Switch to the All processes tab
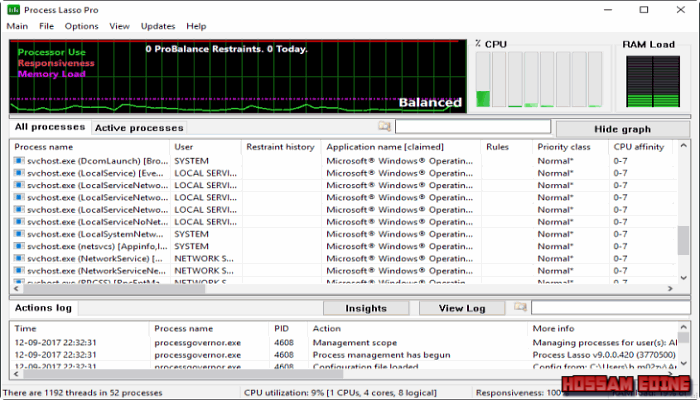Viewport: 700px width, 400px height. [50, 127]
